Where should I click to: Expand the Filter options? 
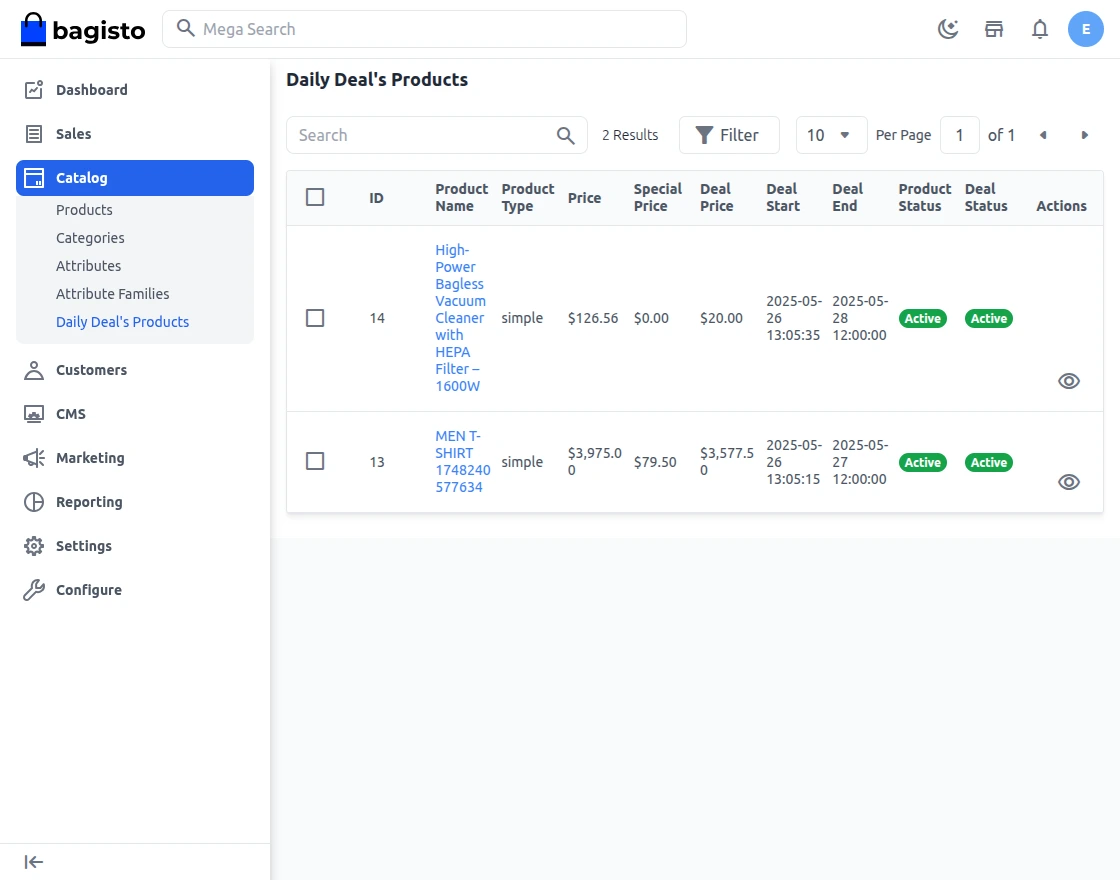729,134
